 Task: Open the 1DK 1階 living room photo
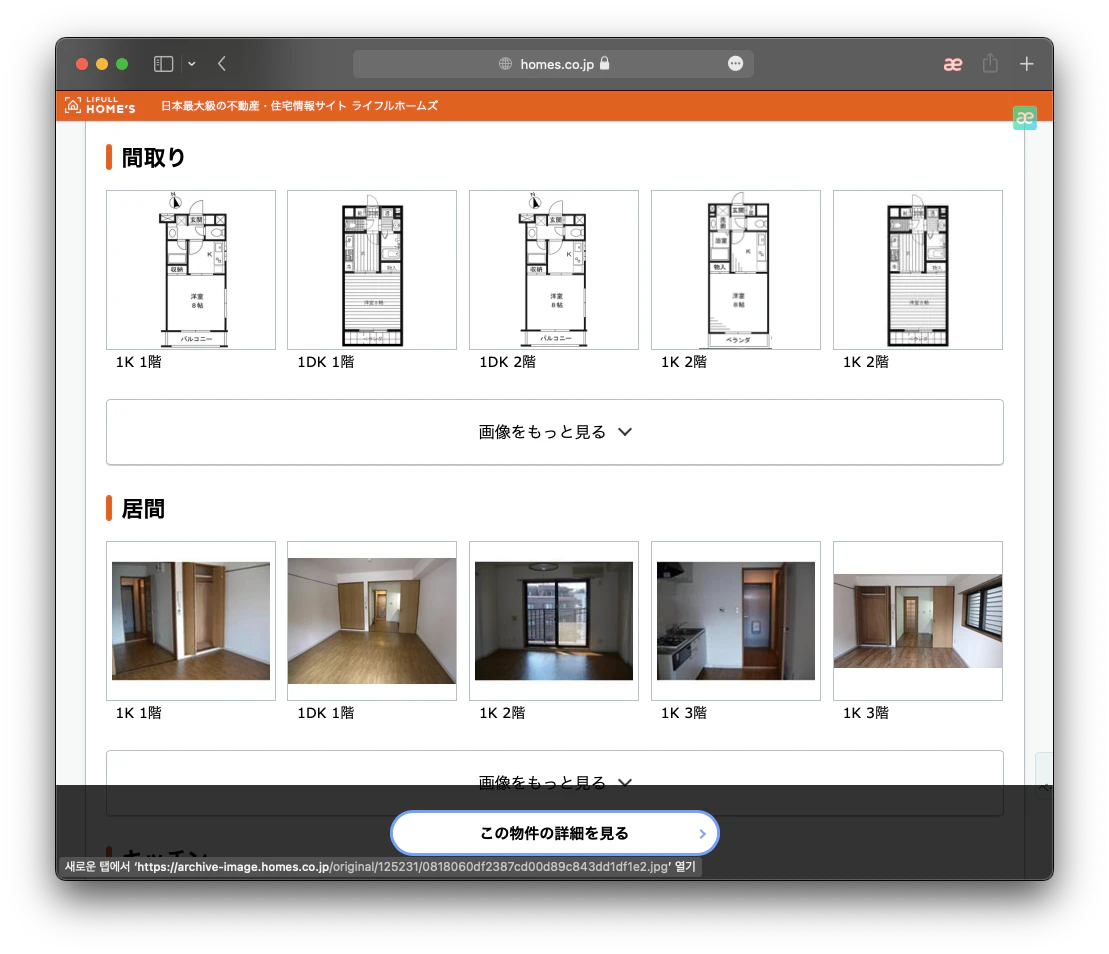[372, 621]
